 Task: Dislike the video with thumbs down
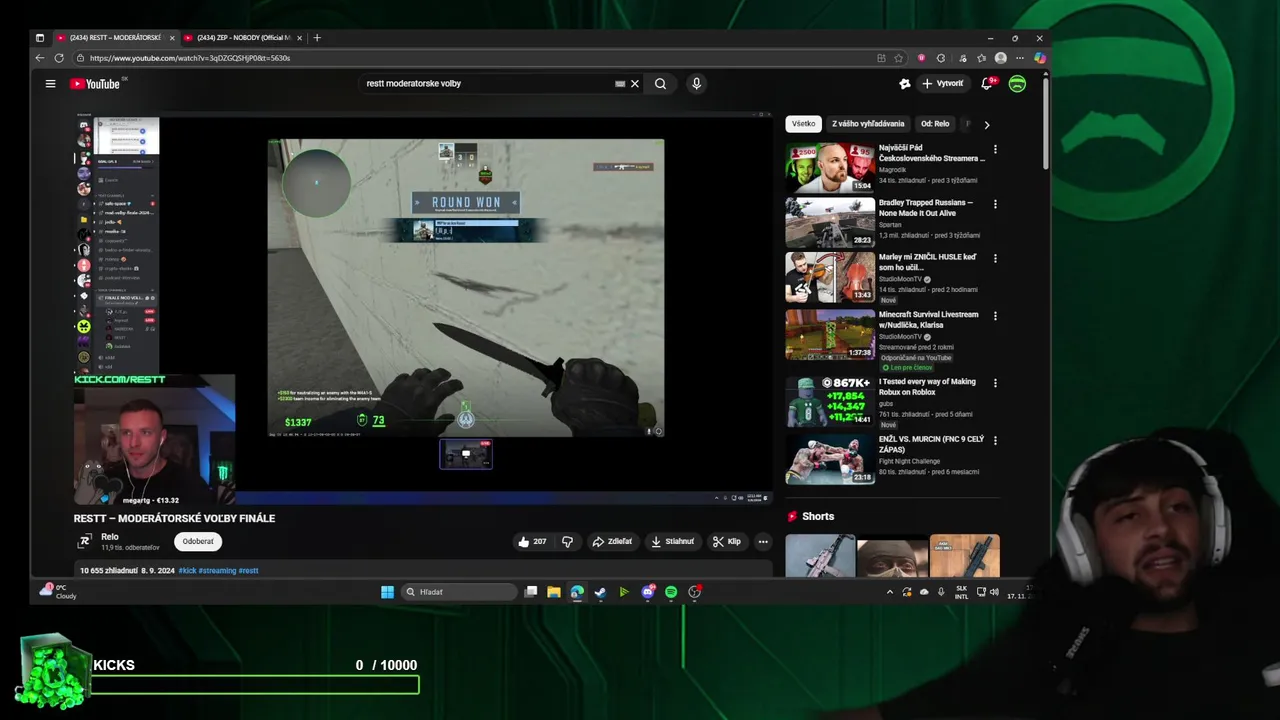[567, 542]
